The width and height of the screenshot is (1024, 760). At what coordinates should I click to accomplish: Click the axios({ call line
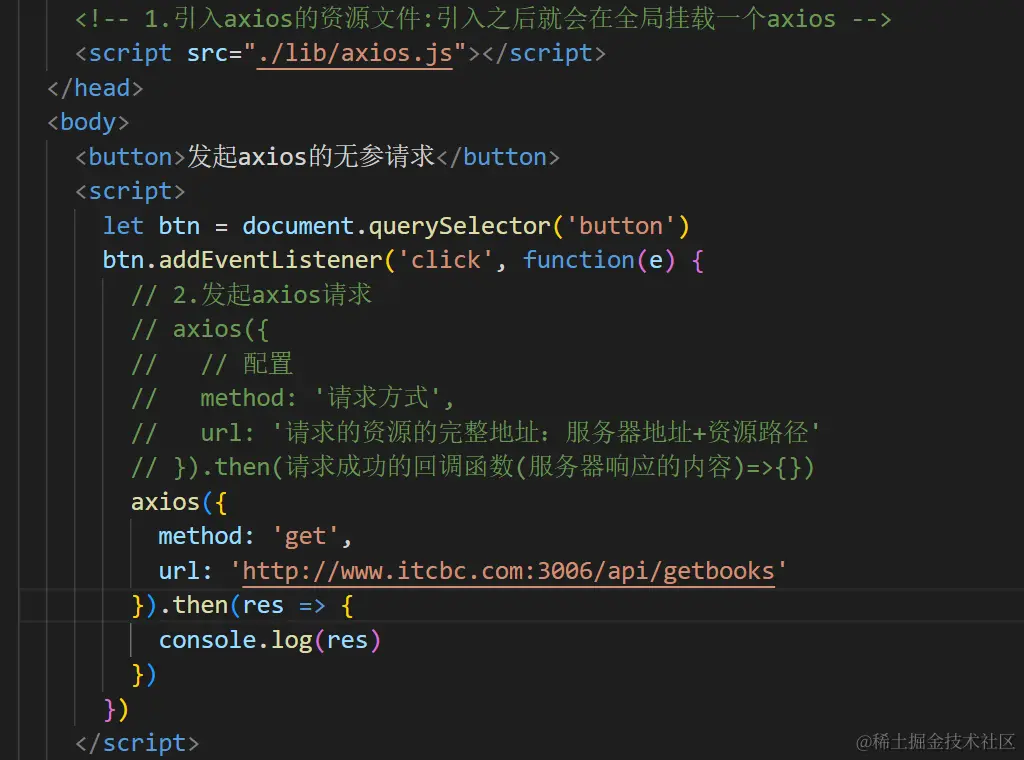click(x=179, y=502)
